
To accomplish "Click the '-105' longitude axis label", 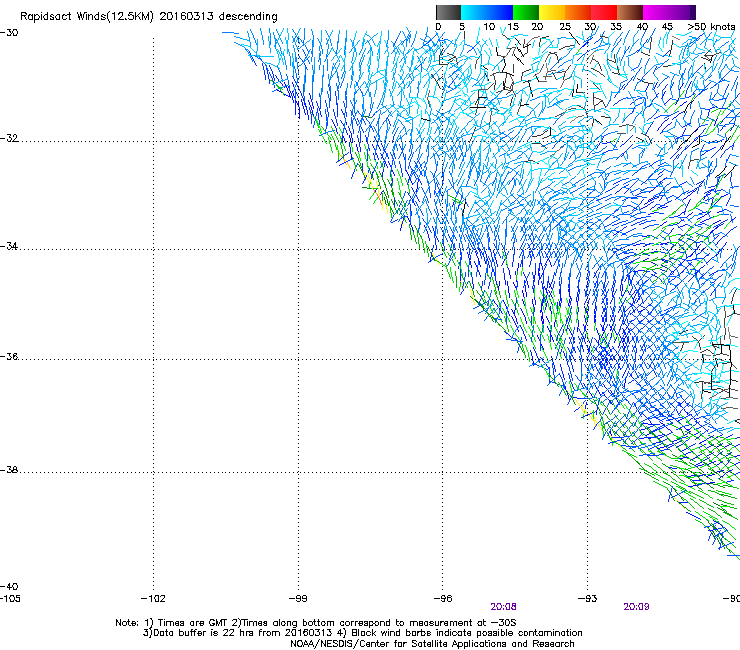I will click(x=10, y=599).
